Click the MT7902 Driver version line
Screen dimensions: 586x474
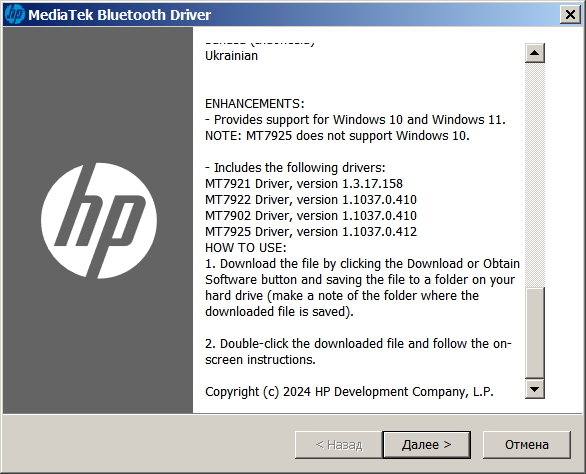(311, 216)
